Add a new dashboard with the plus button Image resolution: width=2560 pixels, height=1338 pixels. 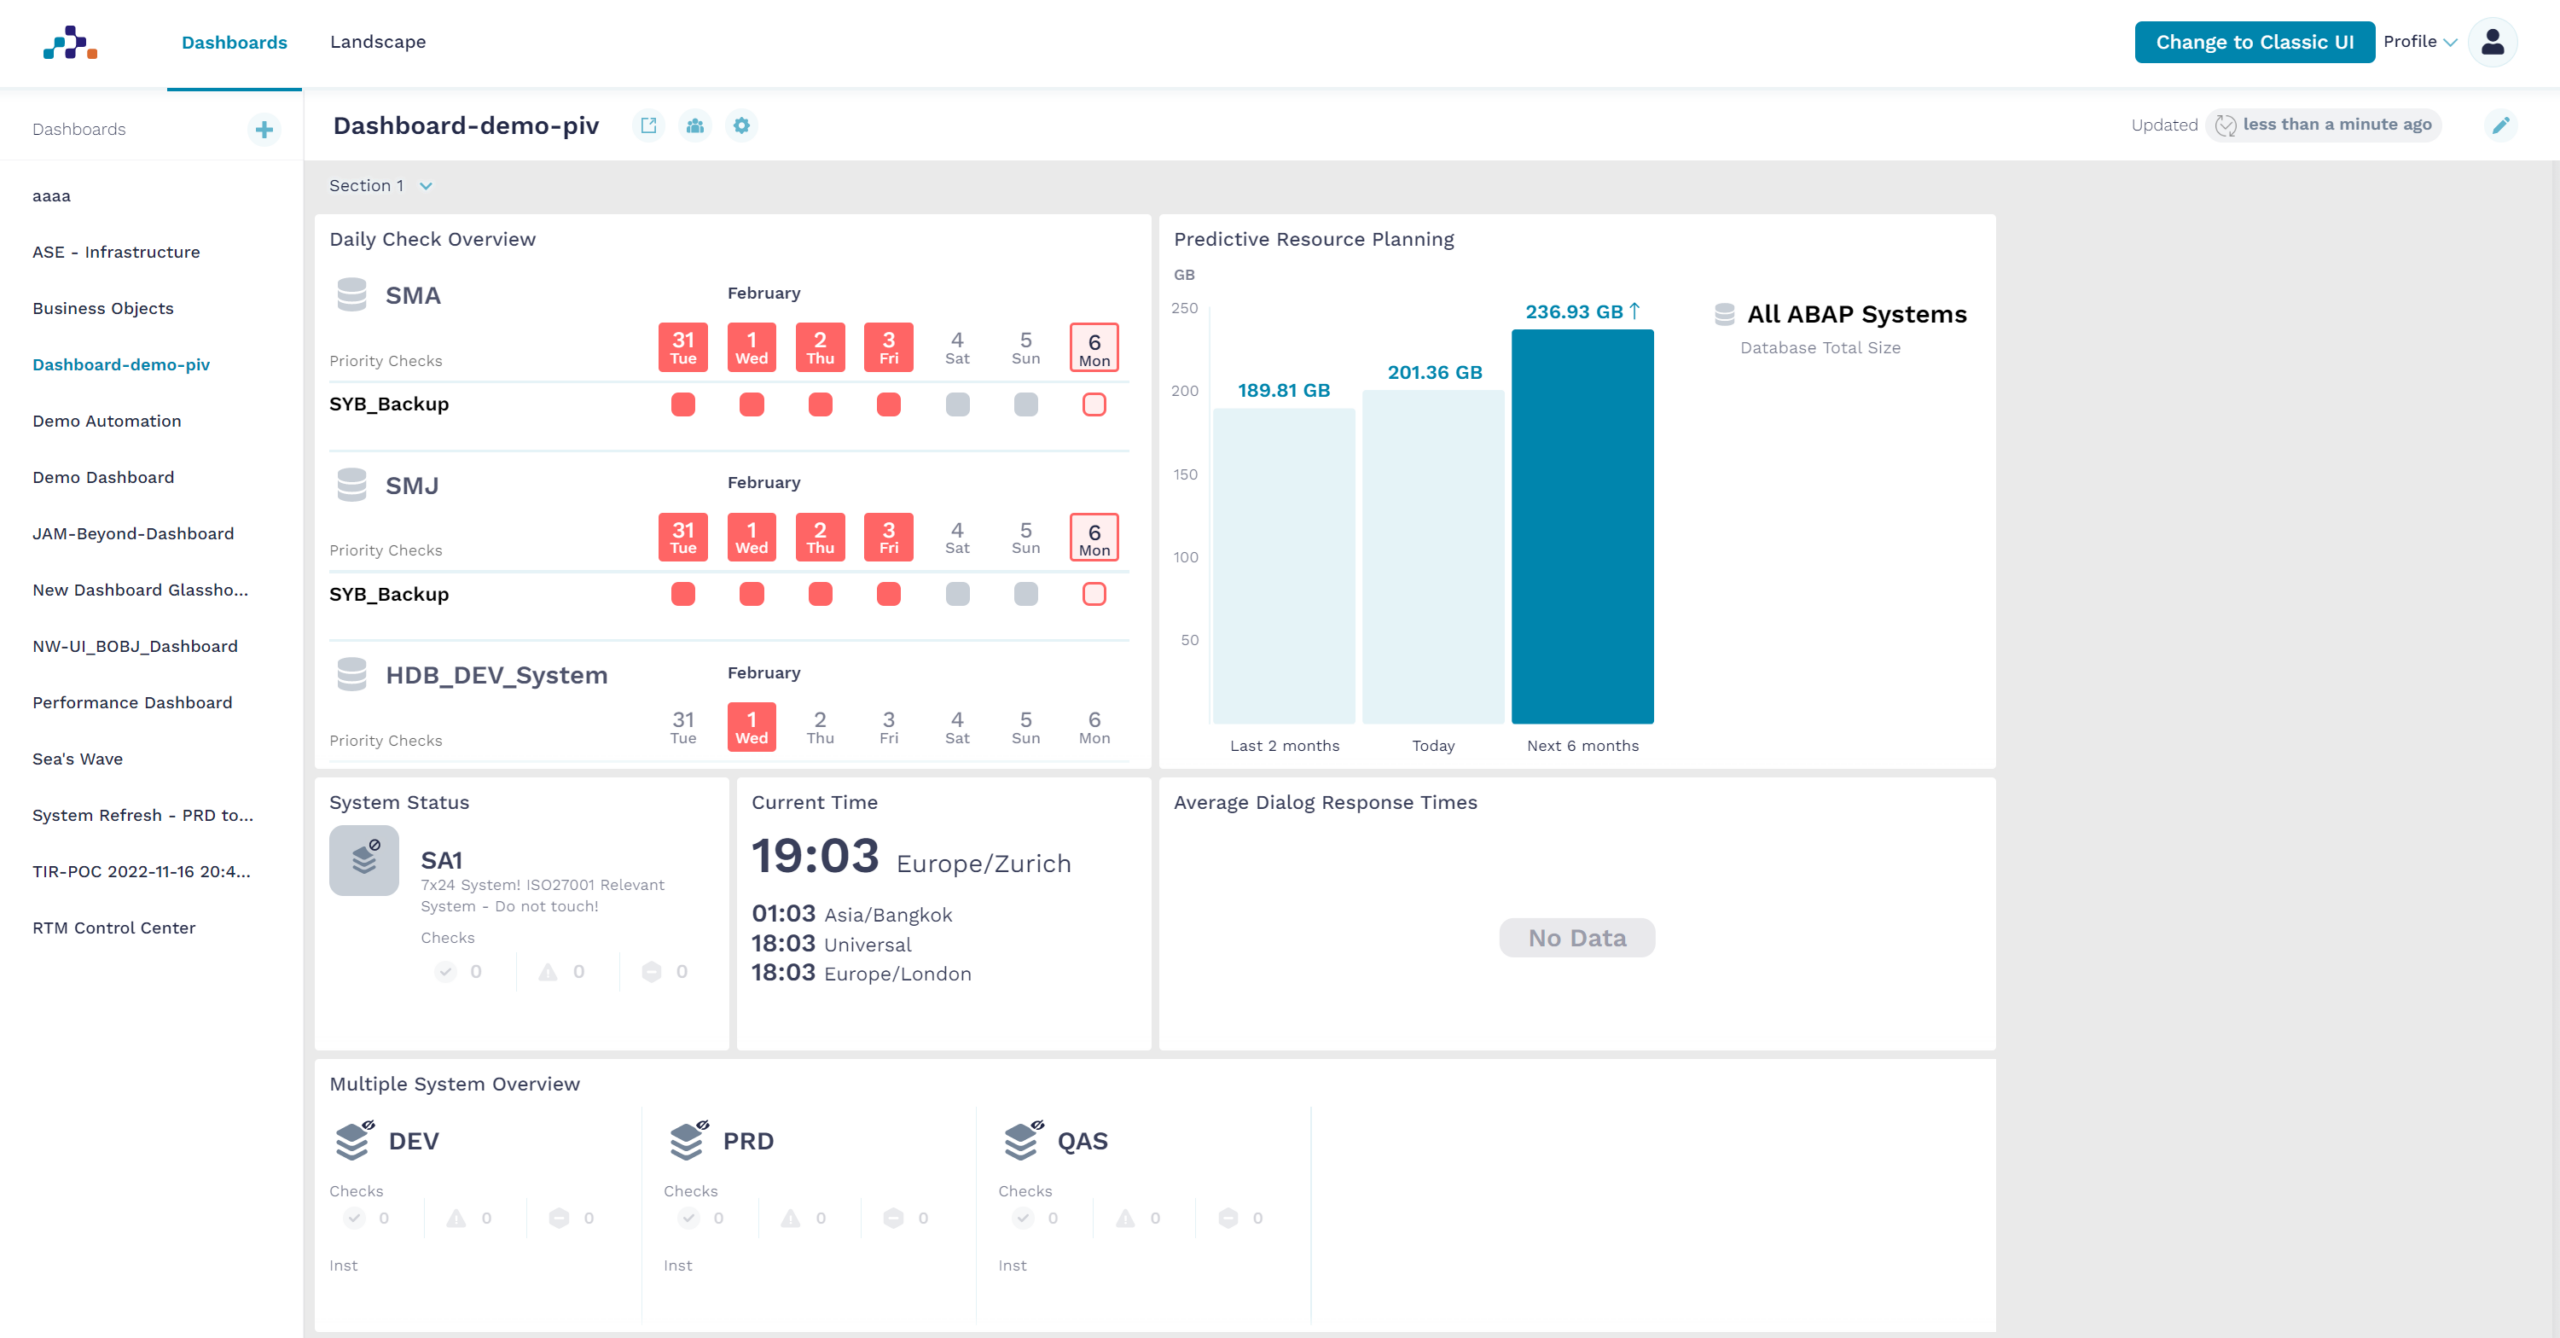tap(264, 129)
